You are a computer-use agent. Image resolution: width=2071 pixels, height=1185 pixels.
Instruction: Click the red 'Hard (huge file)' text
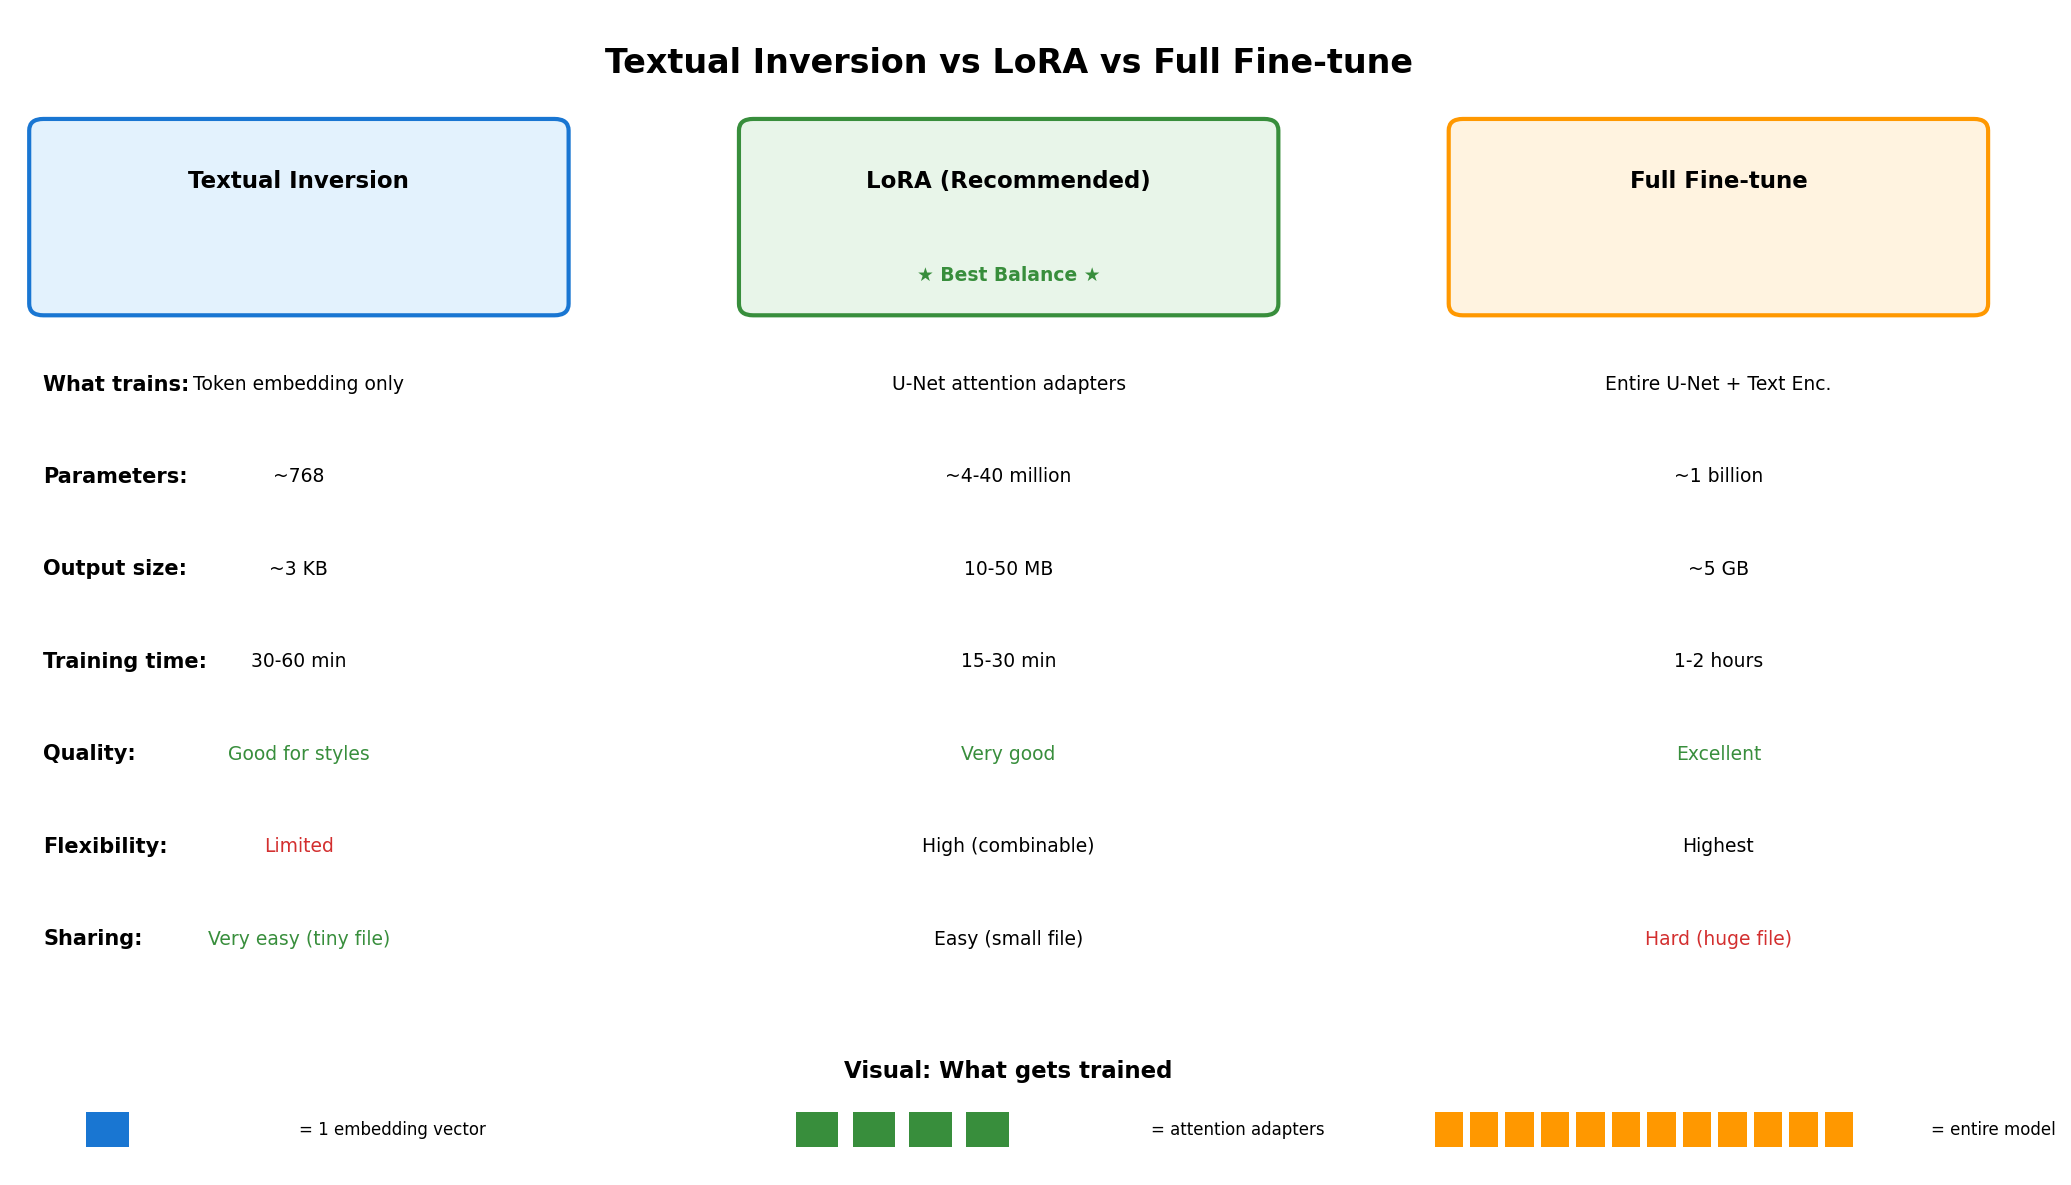(x=1718, y=939)
